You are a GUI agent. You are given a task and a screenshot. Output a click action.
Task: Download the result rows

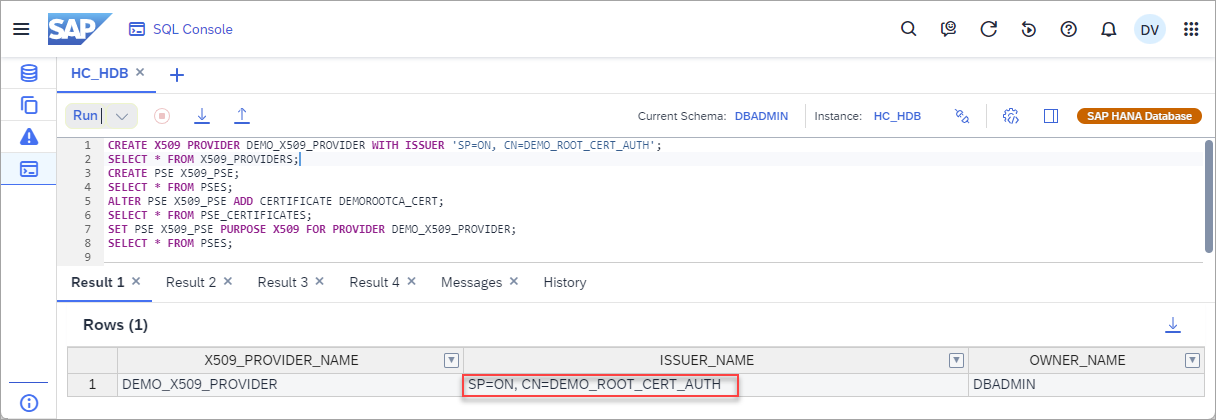click(1173, 325)
